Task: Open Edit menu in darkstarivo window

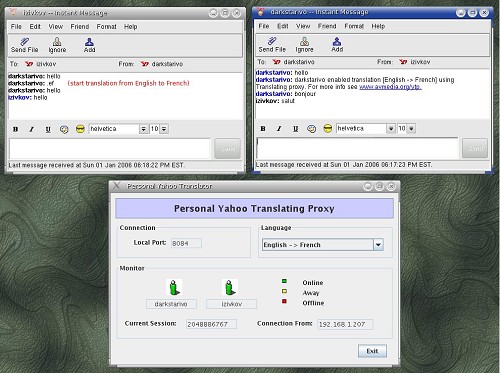Action: tap(283, 26)
